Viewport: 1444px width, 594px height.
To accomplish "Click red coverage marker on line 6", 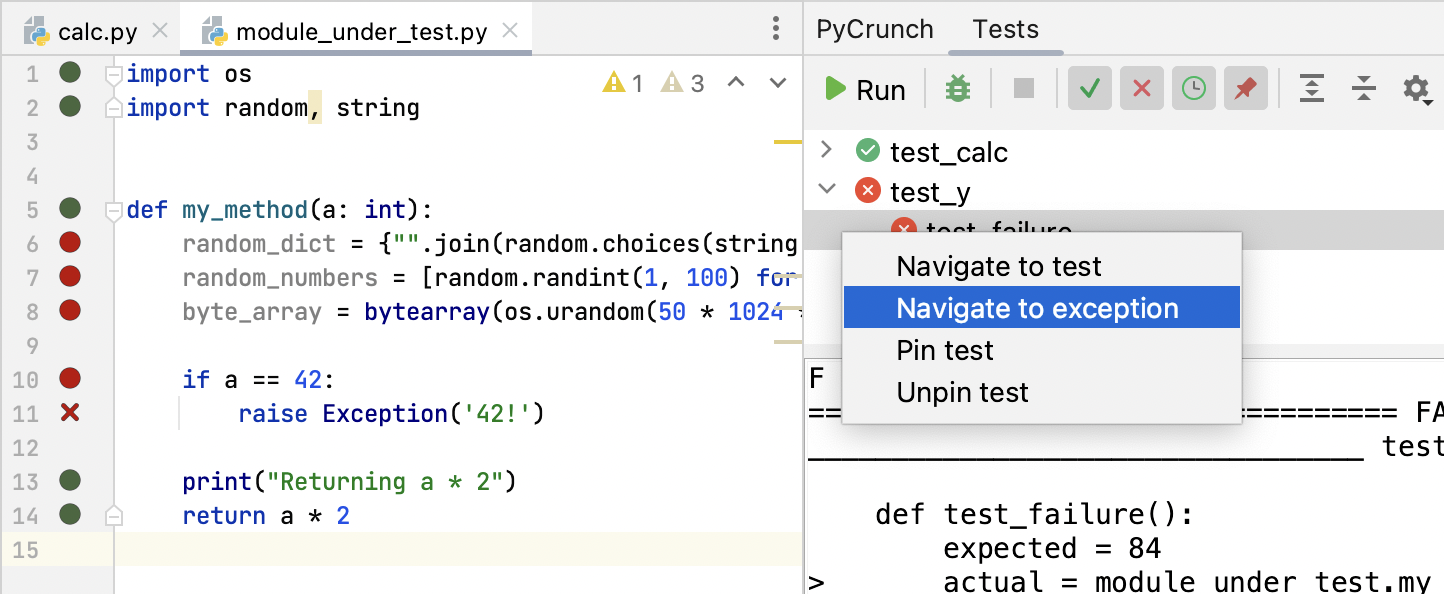I will coord(69,242).
